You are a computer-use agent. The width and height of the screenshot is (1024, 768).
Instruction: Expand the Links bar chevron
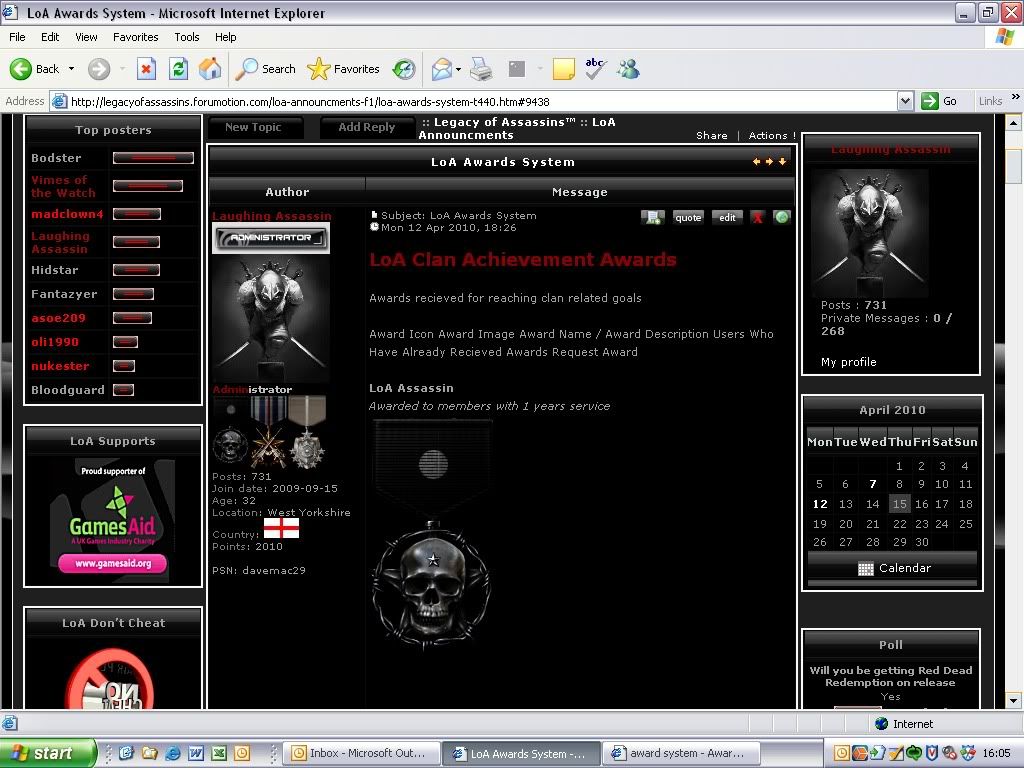[1015, 97]
